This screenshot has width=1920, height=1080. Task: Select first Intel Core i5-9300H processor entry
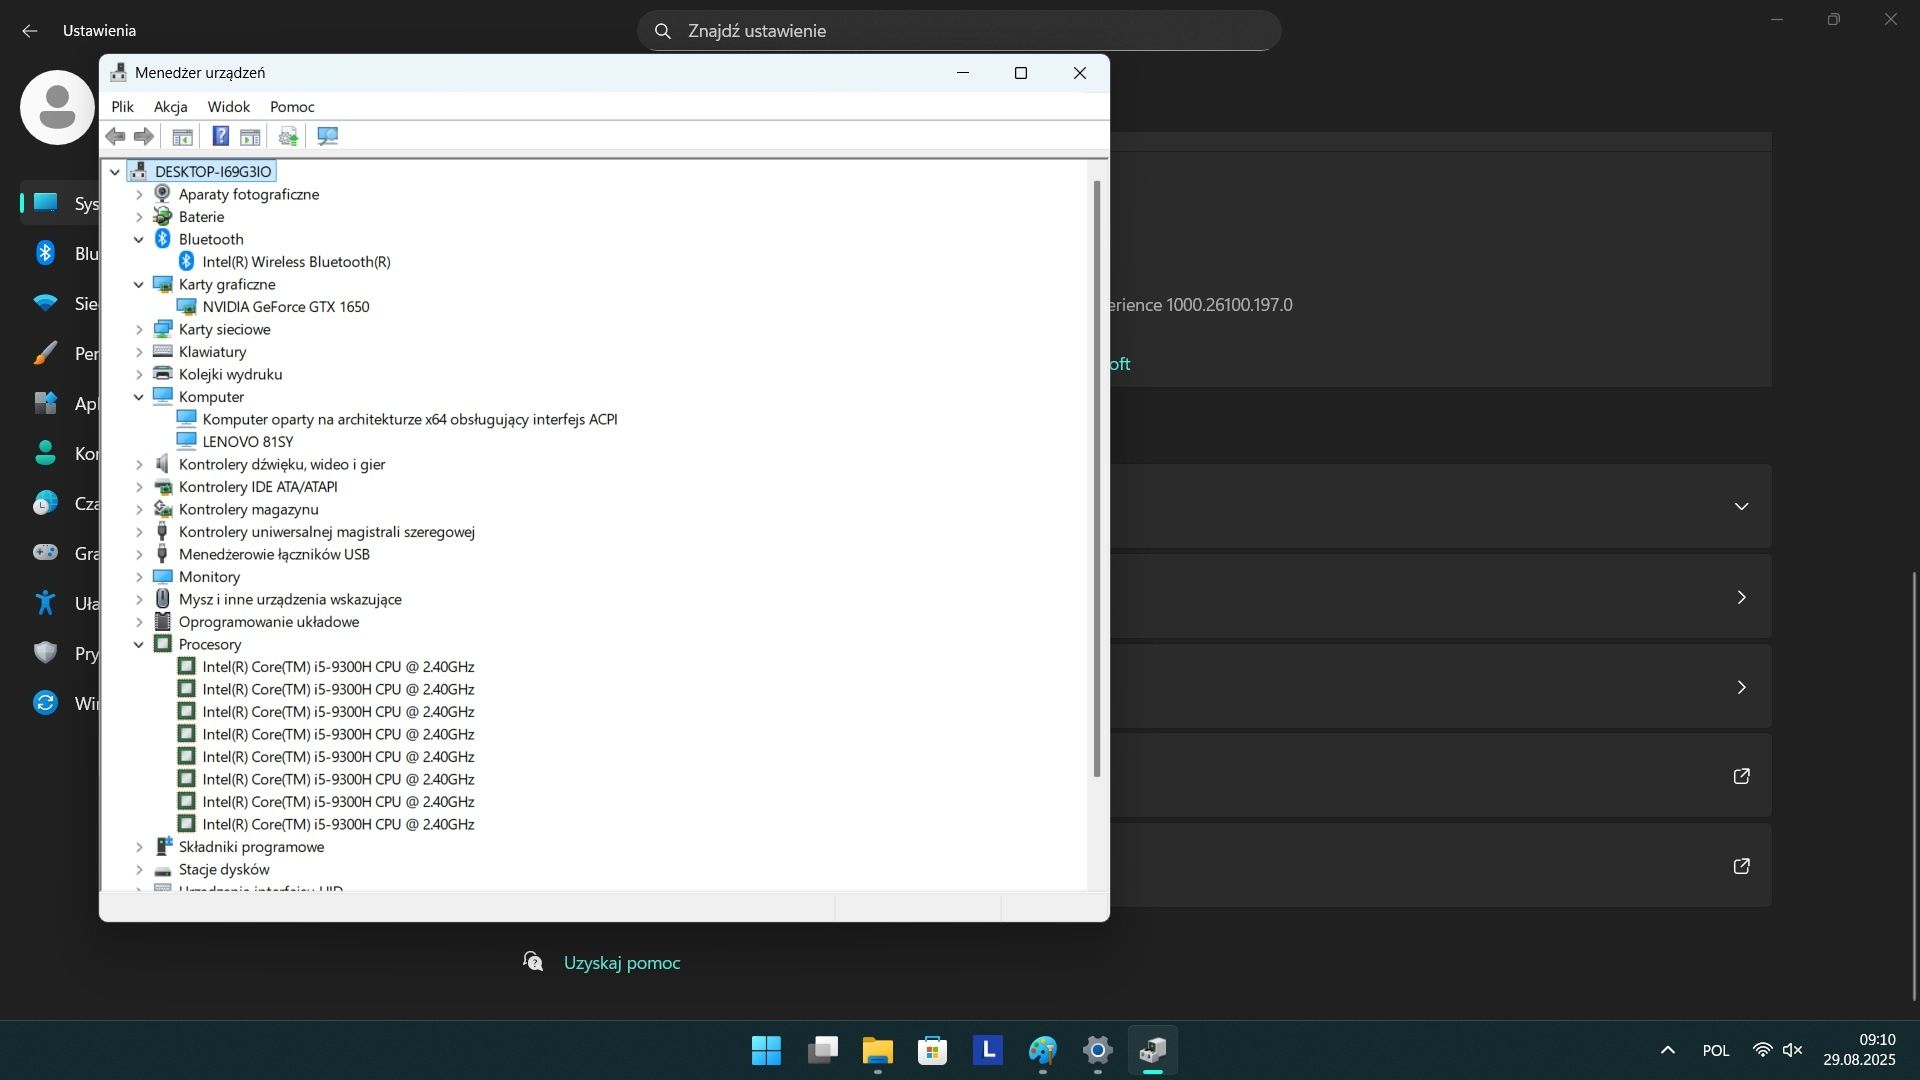338,667
